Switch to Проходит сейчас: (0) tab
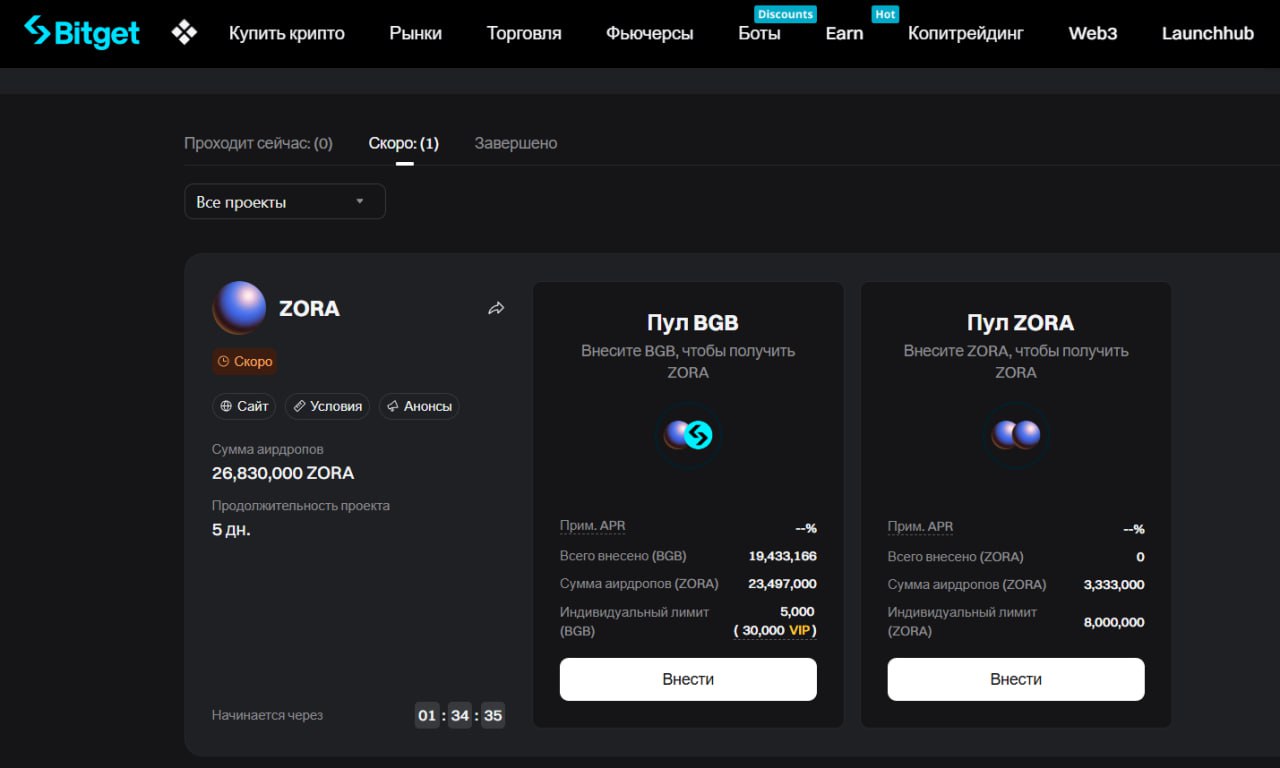 coord(258,143)
